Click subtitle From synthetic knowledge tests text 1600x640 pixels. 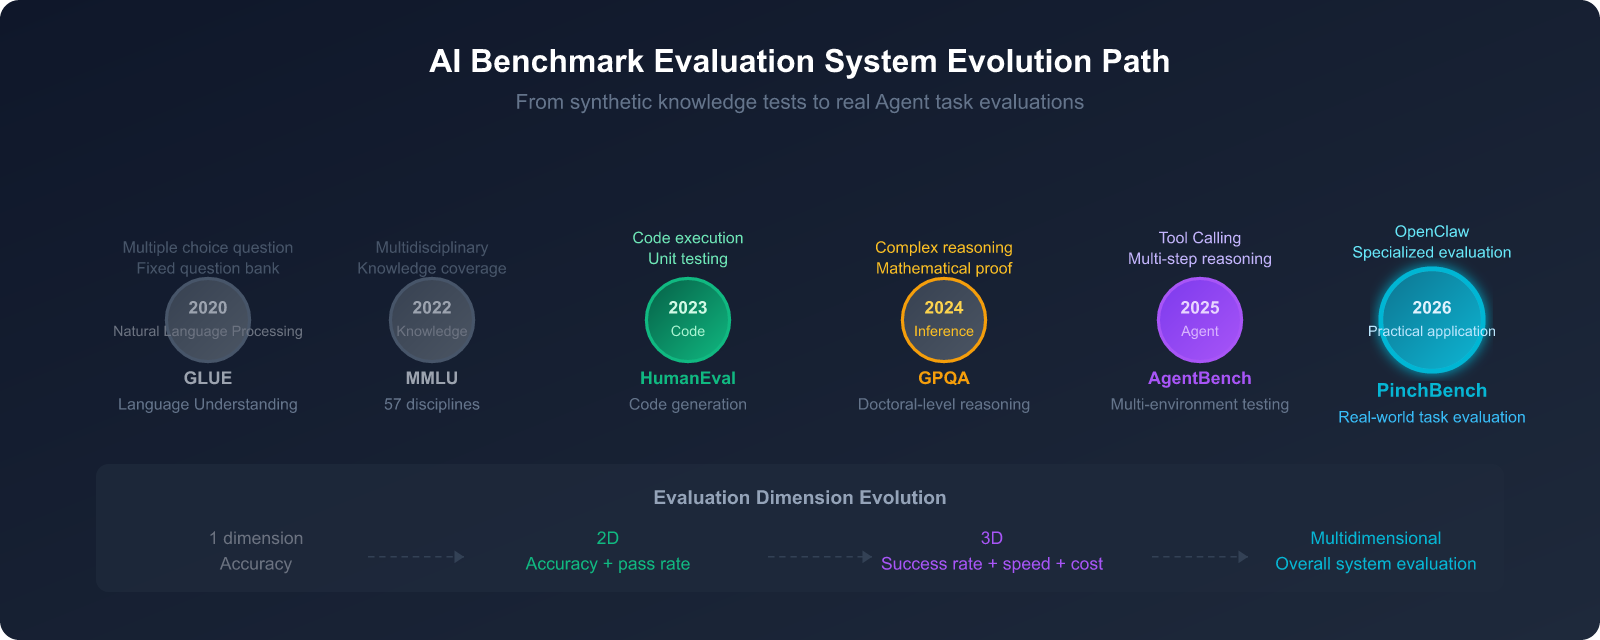(x=800, y=102)
